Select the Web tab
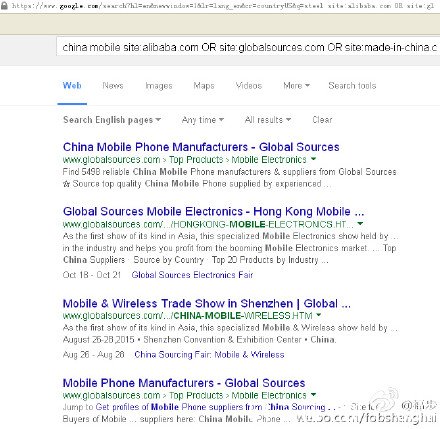This screenshot has height=429, width=440. coord(72,86)
